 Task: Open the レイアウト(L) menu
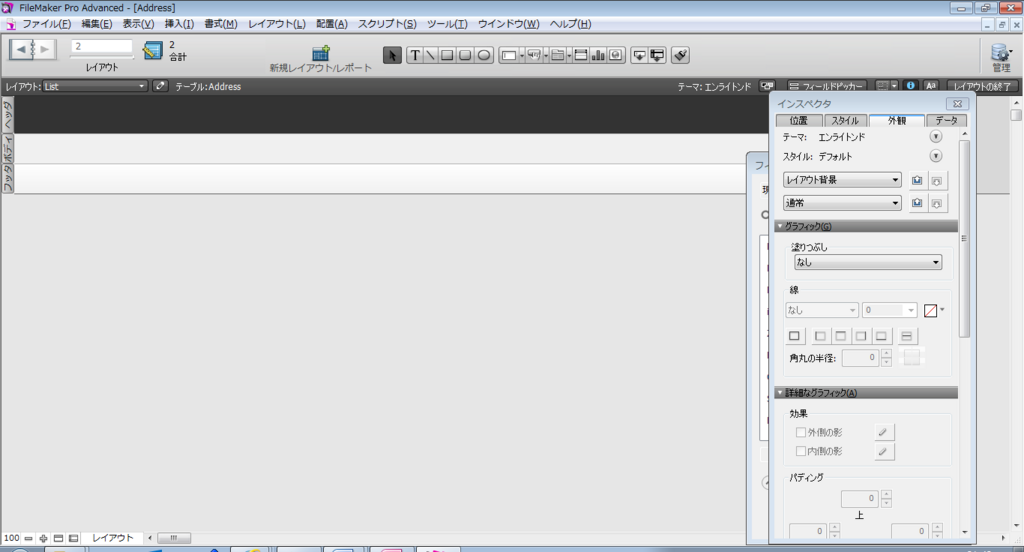pyautogui.click(x=276, y=24)
